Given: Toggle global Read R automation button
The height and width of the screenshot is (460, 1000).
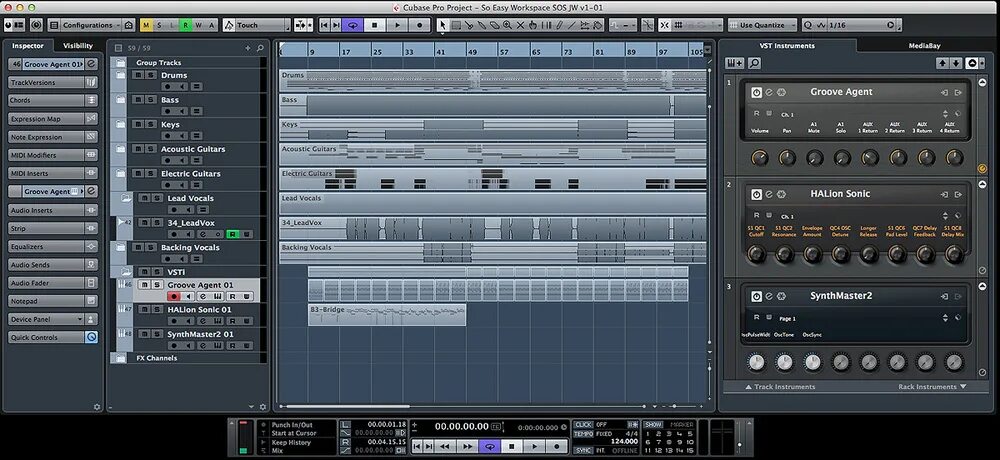Looking at the screenshot, I should pyautogui.click(x=186, y=26).
